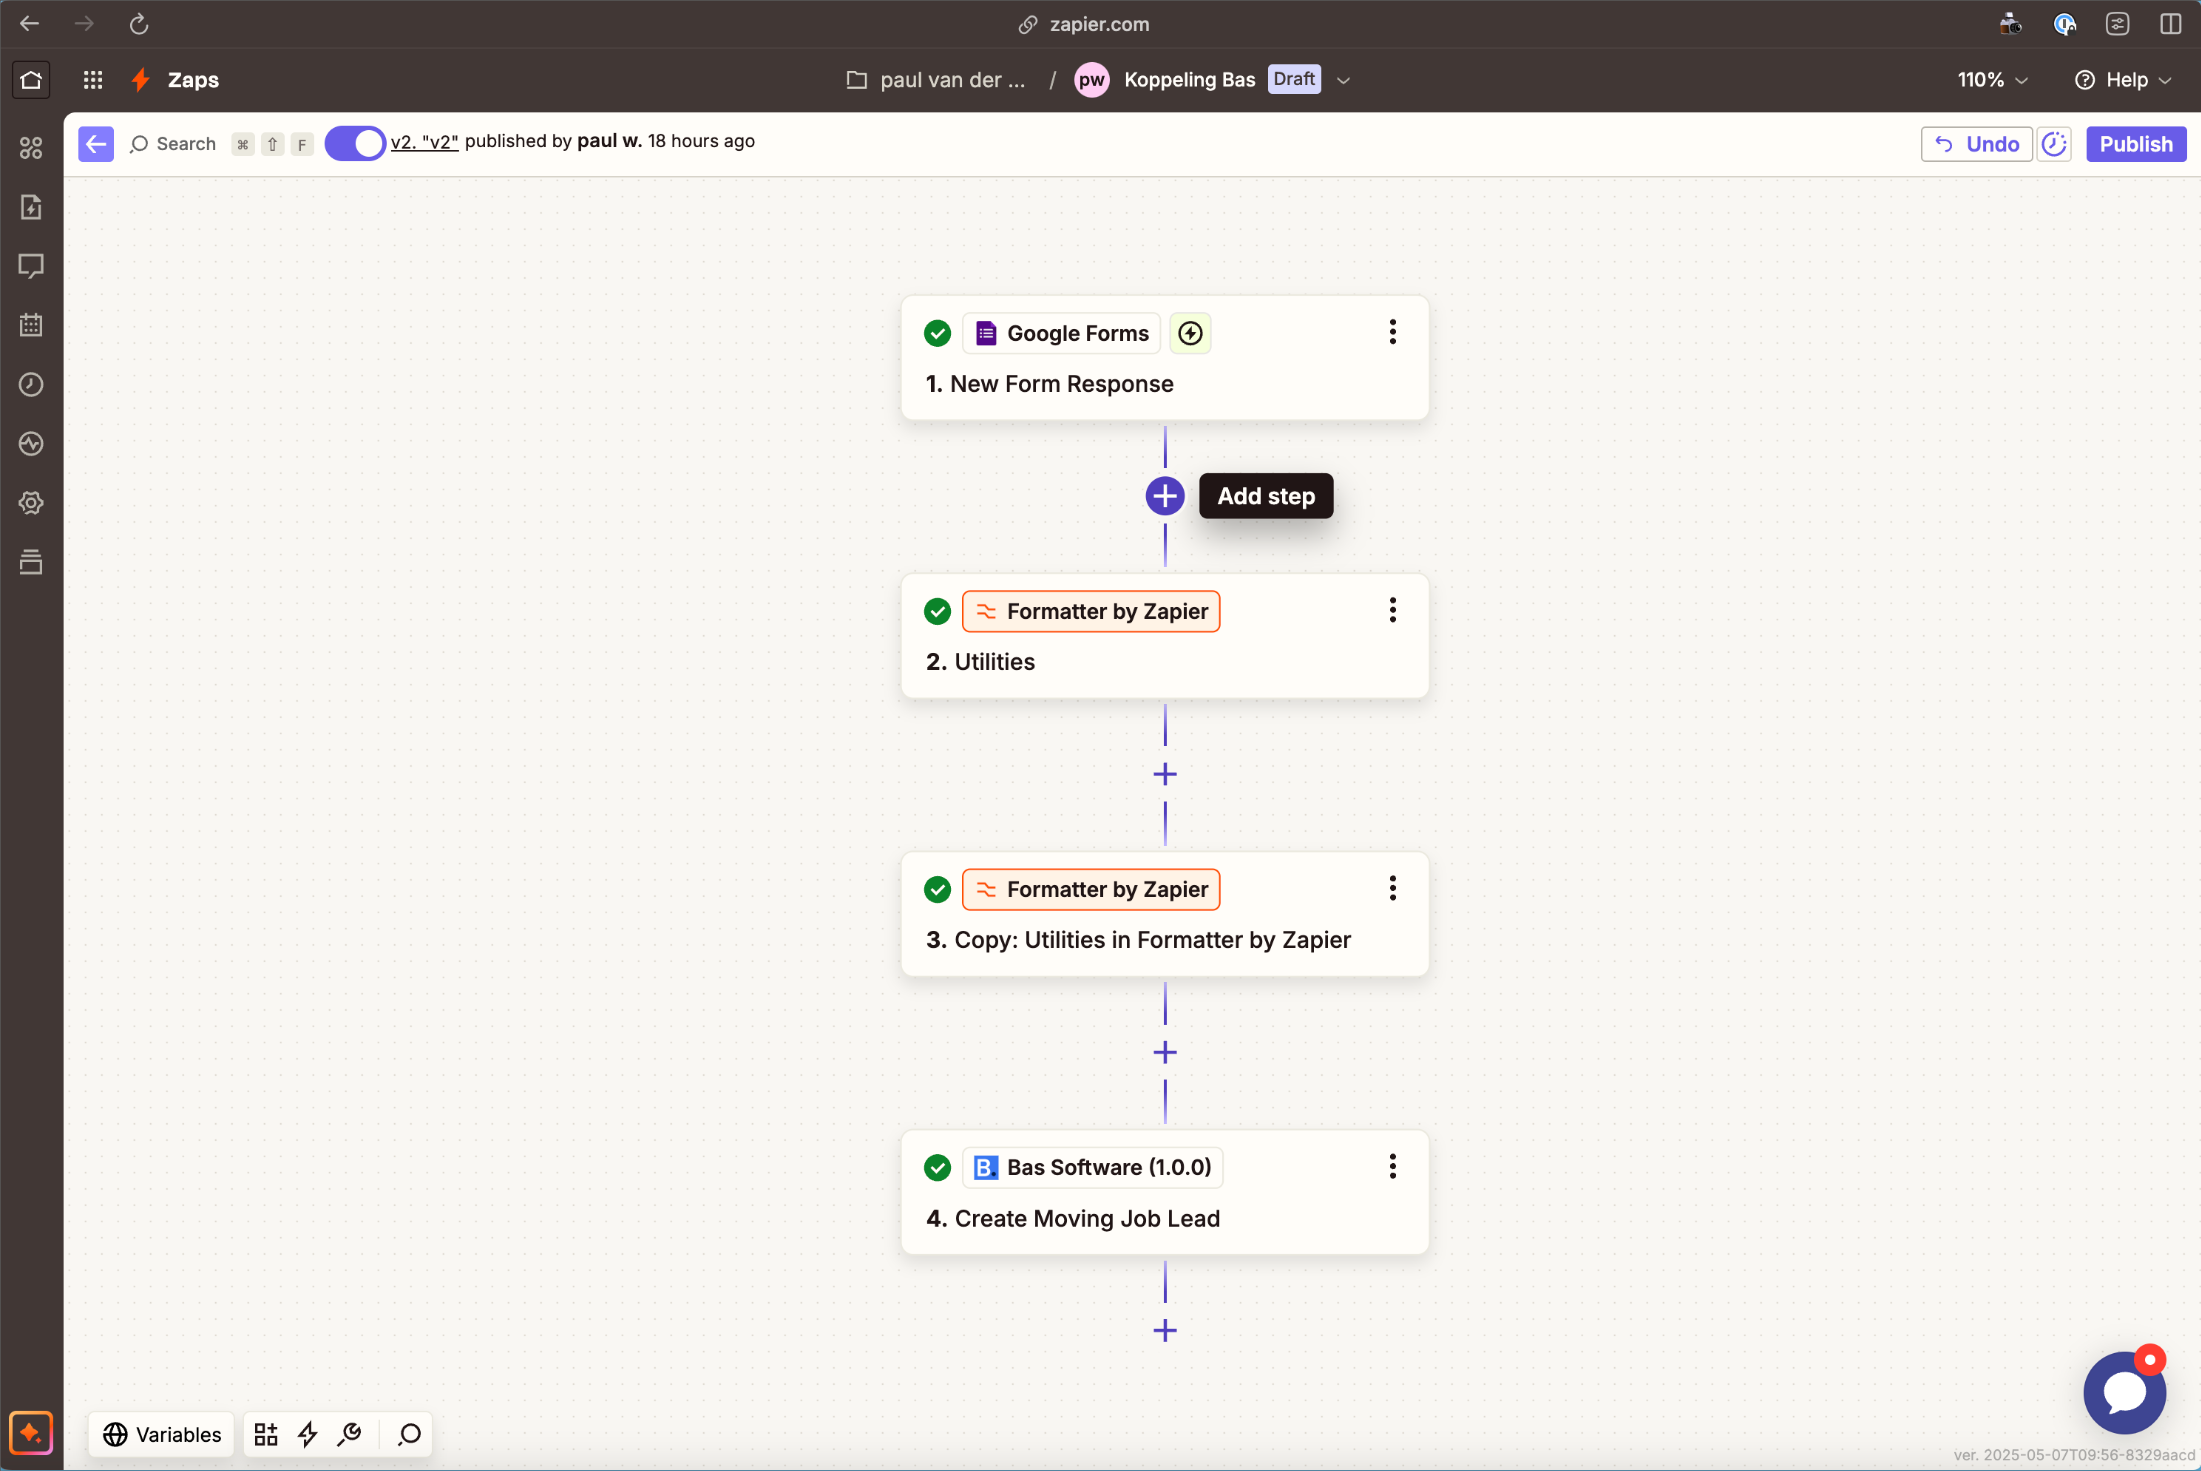Open the apps grid launcher
Image resolution: width=2201 pixels, height=1471 pixels.
point(93,80)
